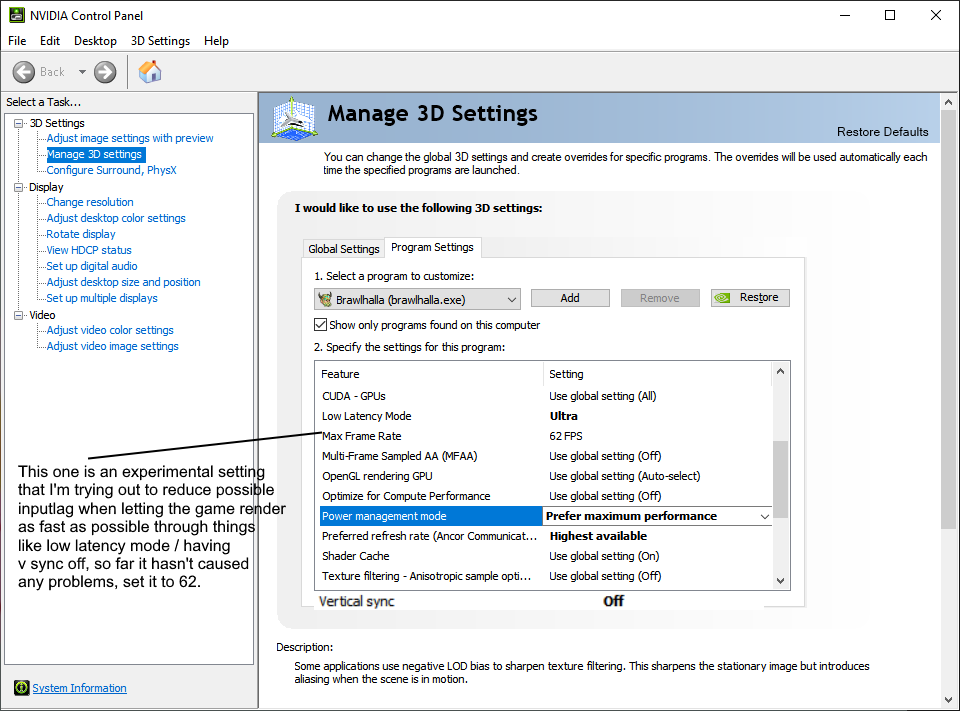Image resolution: width=960 pixels, height=711 pixels.
Task: Open Set up multiple displays
Action: click(102, 298)
